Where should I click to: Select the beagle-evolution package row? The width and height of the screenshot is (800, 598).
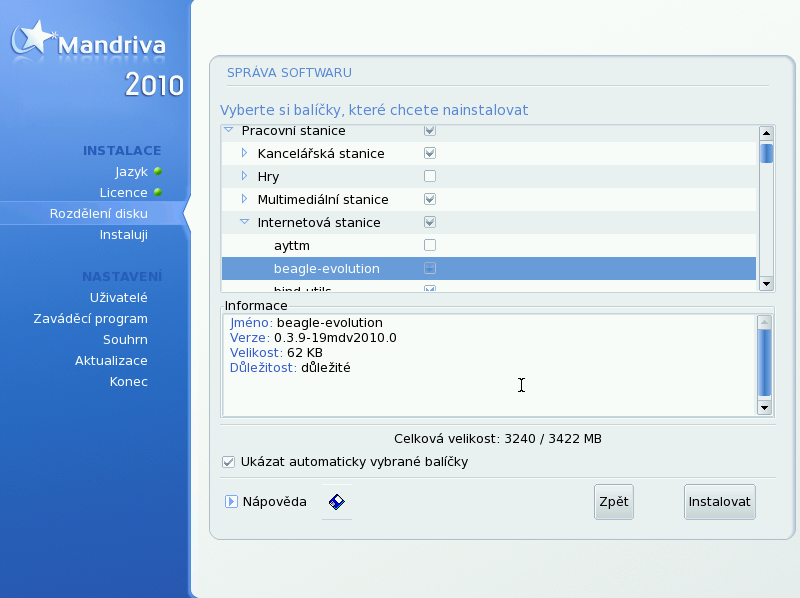[489, 268]
